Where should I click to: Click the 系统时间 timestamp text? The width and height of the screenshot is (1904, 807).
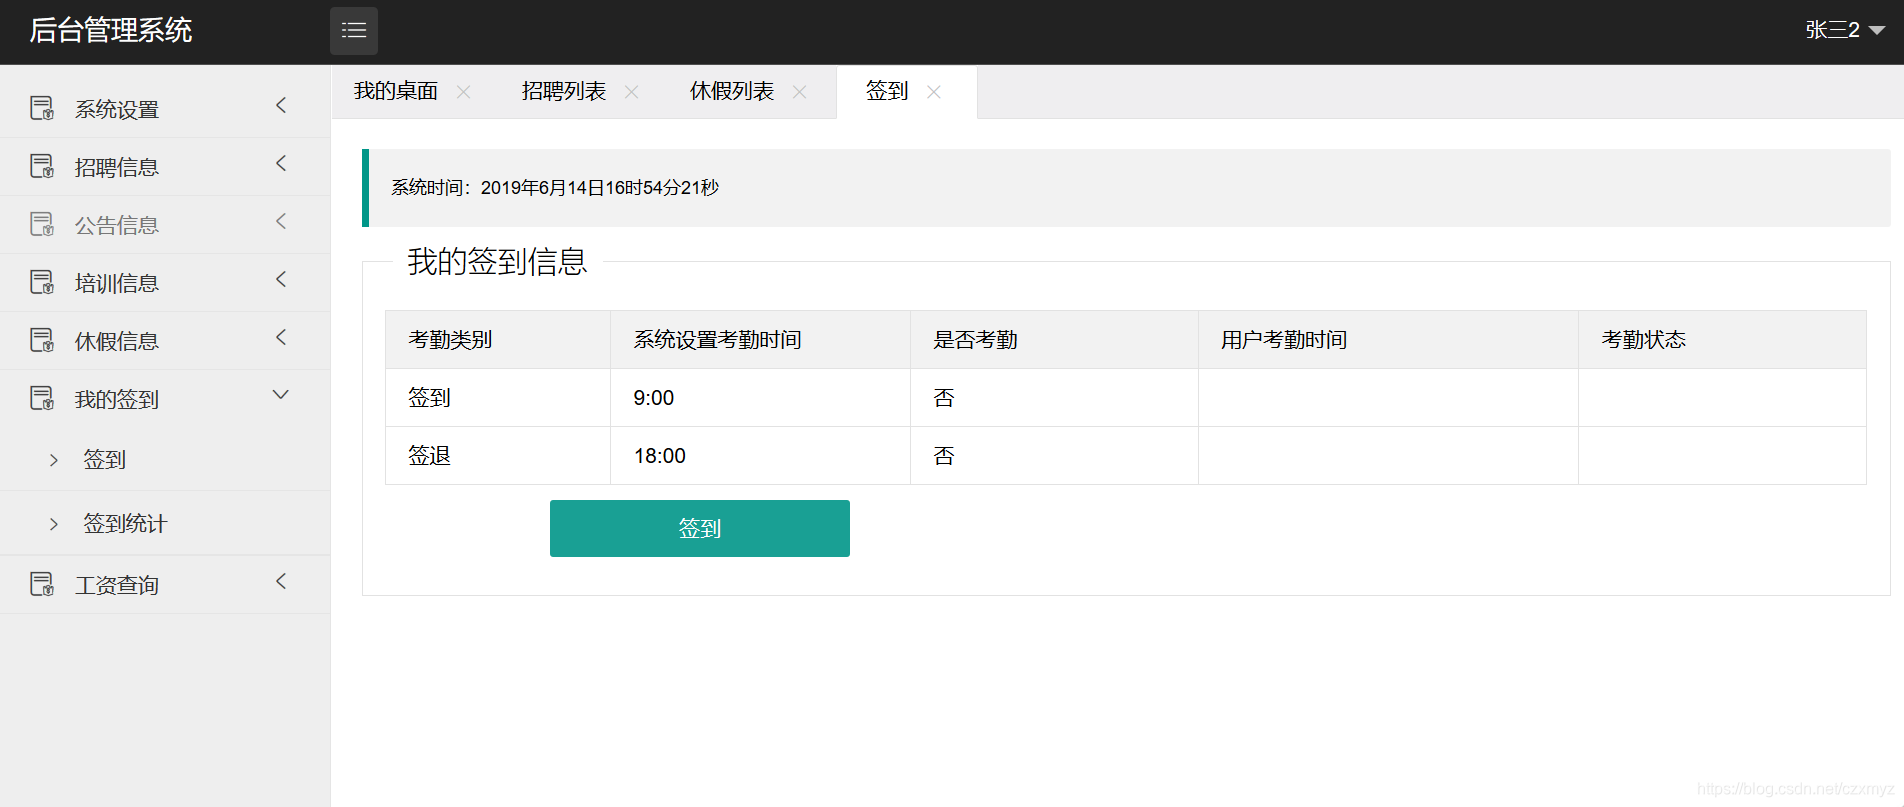click(x=555, y=188)
